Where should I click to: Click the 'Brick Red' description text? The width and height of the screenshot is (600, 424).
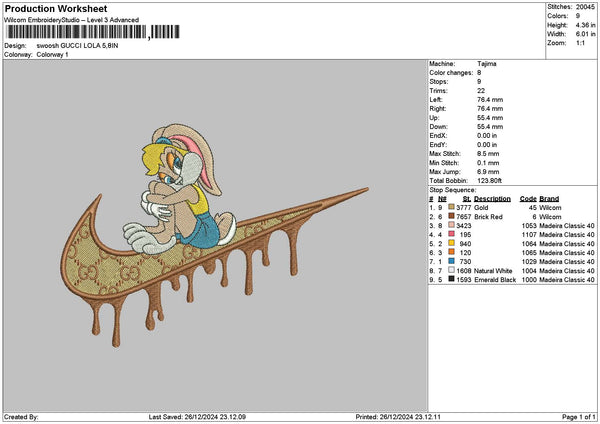[x=488, y=217]
